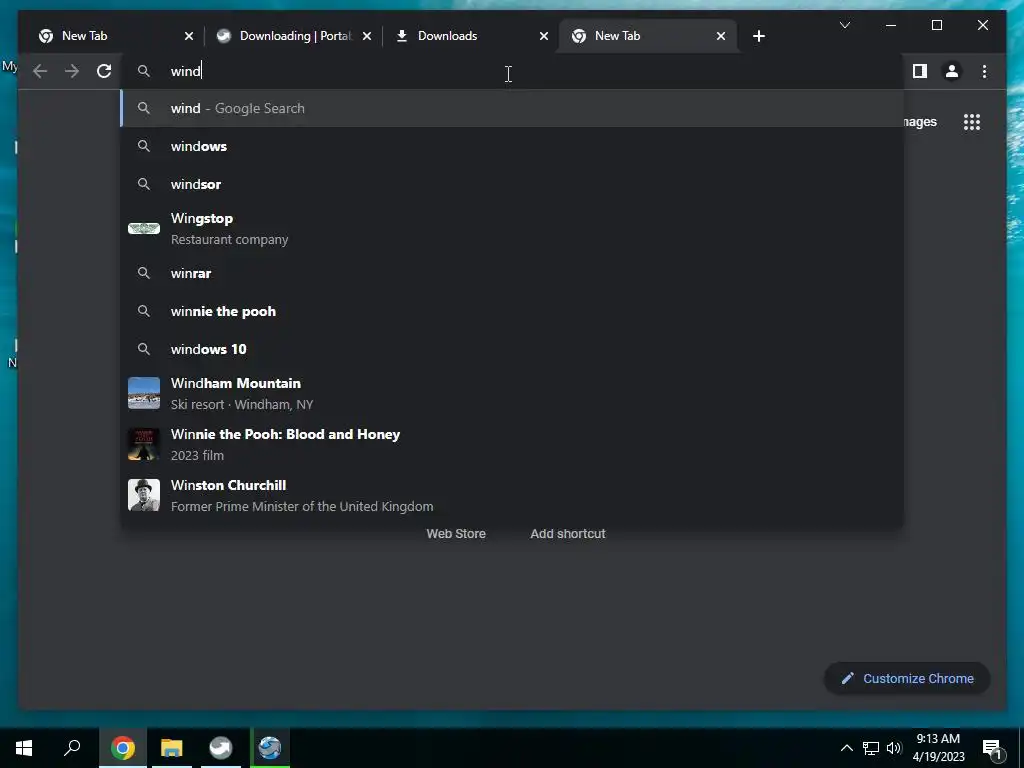Open the Web Store shortcut
The height and width of the screenshot is (768, 1024).
click(456, 534)
